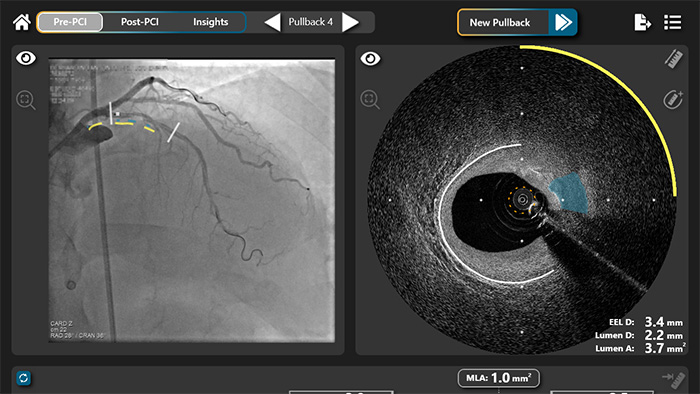Click the double-arrow advance icon
The width and height of the screenshot is (700, 394).
coord(562,22)
